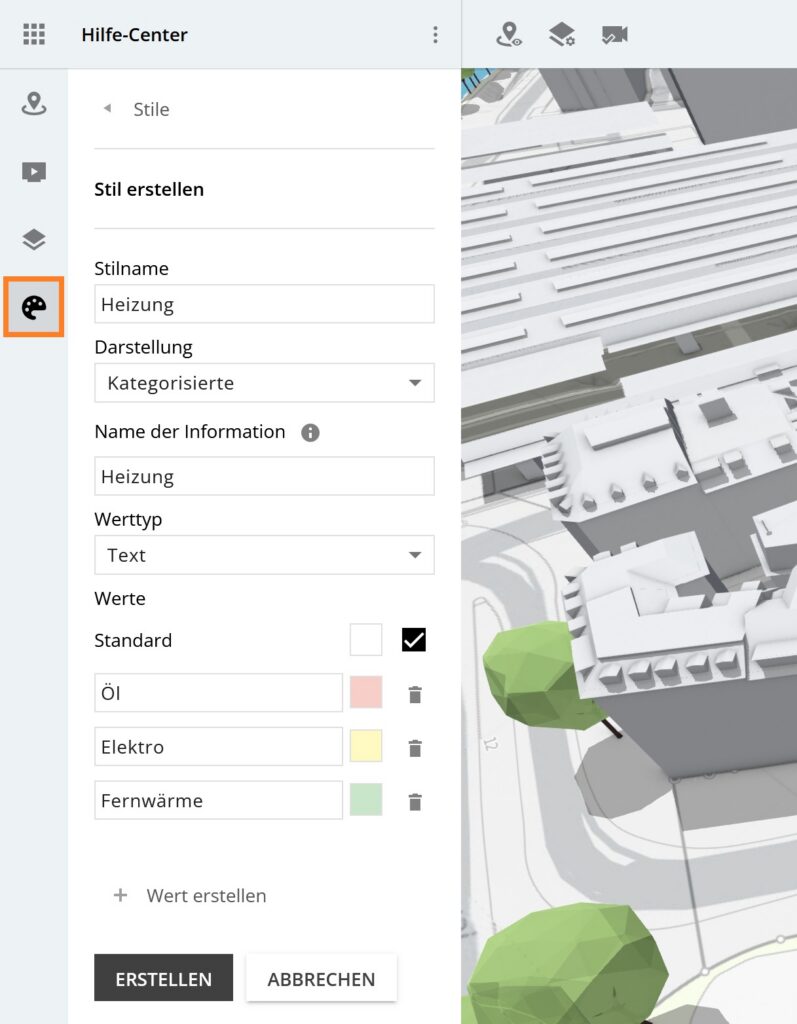Delete the Fernwärme value row
This screenshot has width=797, height=1024.
(x=415, y=802)
